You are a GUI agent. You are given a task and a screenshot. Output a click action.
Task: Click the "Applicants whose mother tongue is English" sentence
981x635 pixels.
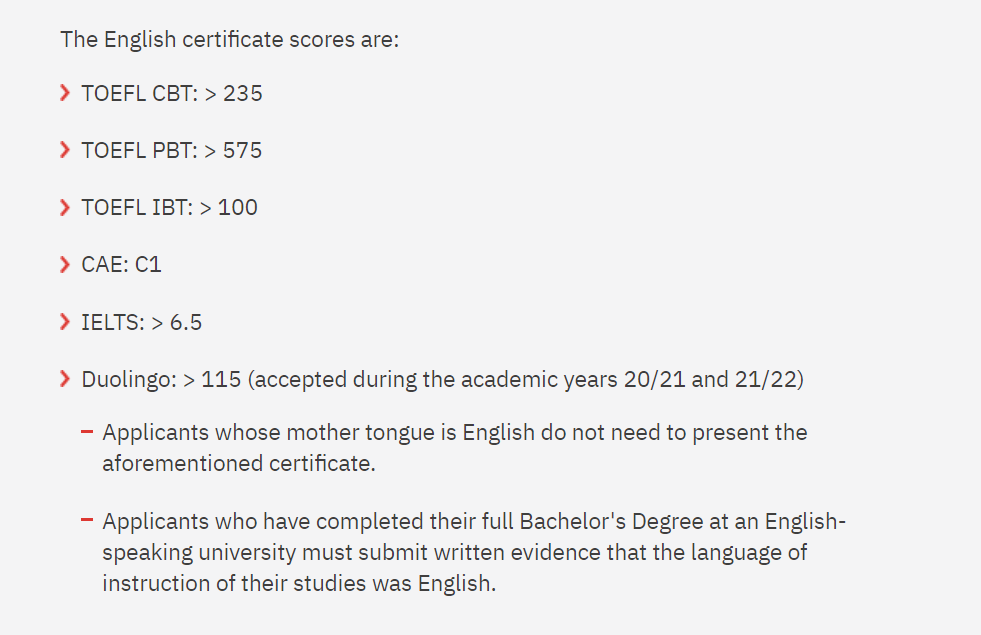tap(455, 448)
